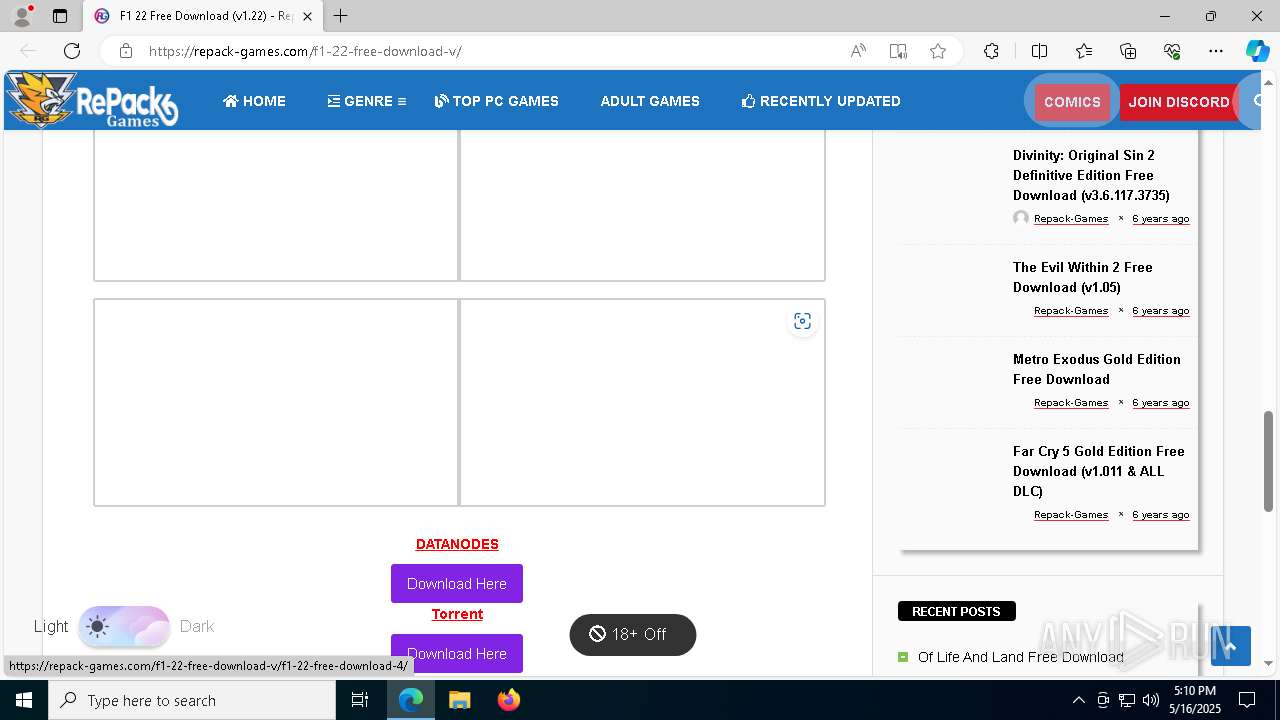Click JOIN DISCORD button
This screenshot has width=1280, height=720.
tap(1179, 102)
